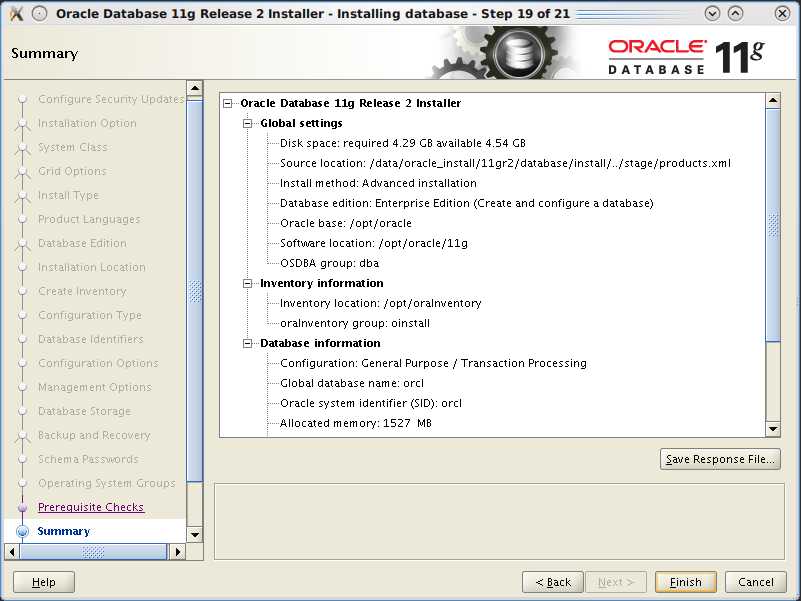Select the Oracle base: /opt/oracle row
This screenshot has width=801, height=601.
(x=346, y=223)
